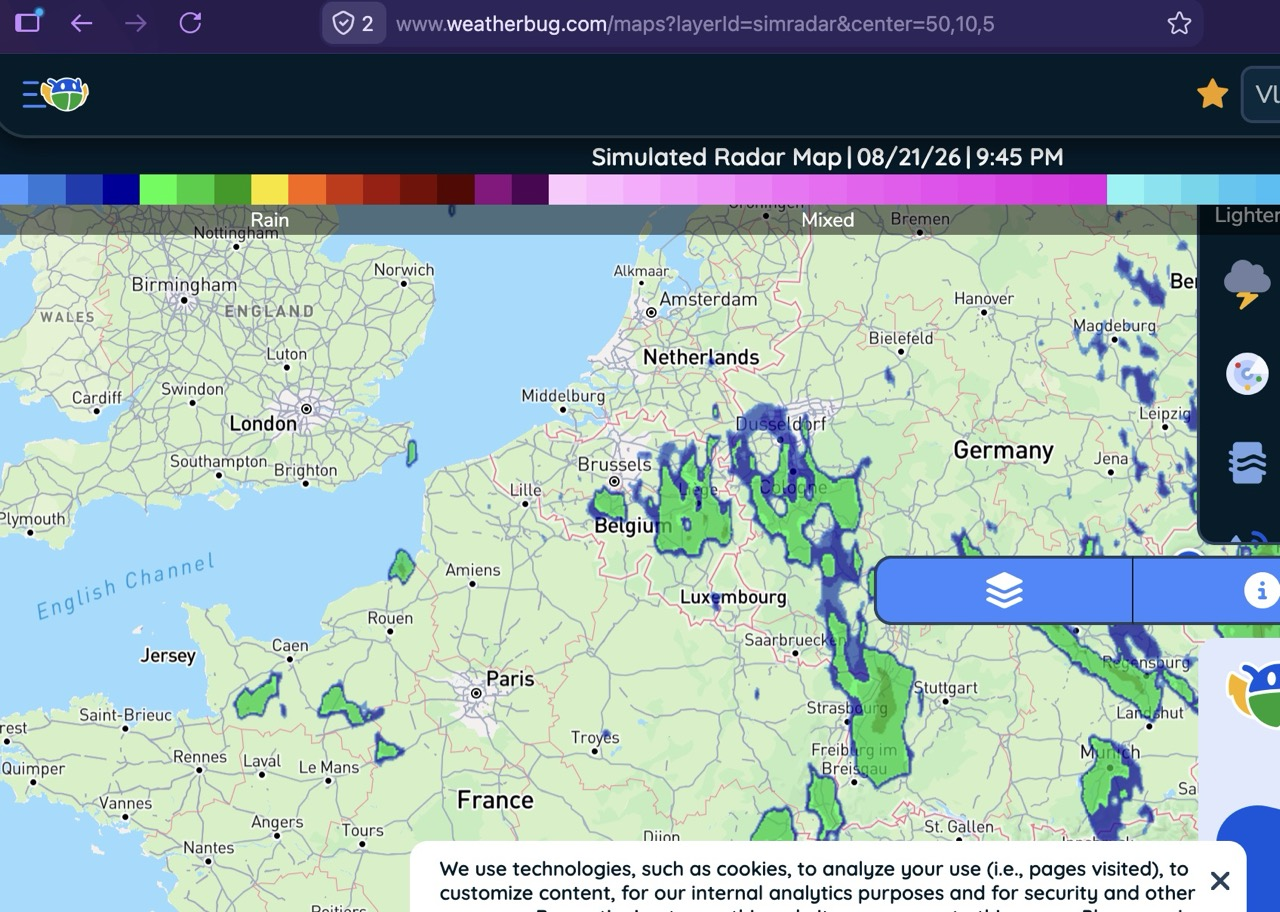
Task: Show map legend info
Action: pos(1261,591)
